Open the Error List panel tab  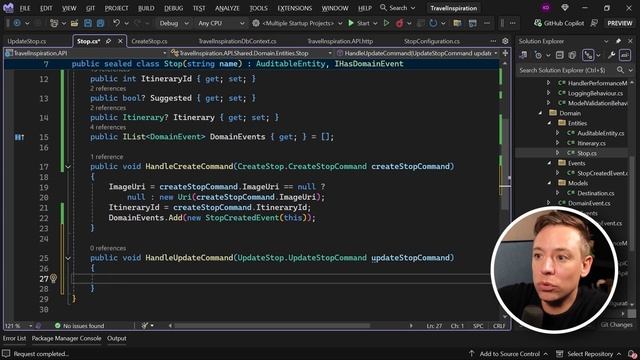pos(14,338)
